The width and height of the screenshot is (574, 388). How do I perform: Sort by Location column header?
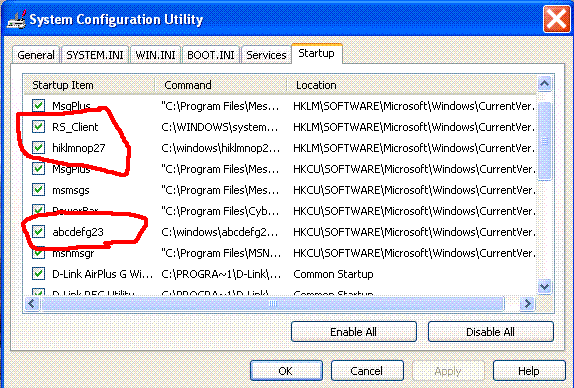point(411,85)
